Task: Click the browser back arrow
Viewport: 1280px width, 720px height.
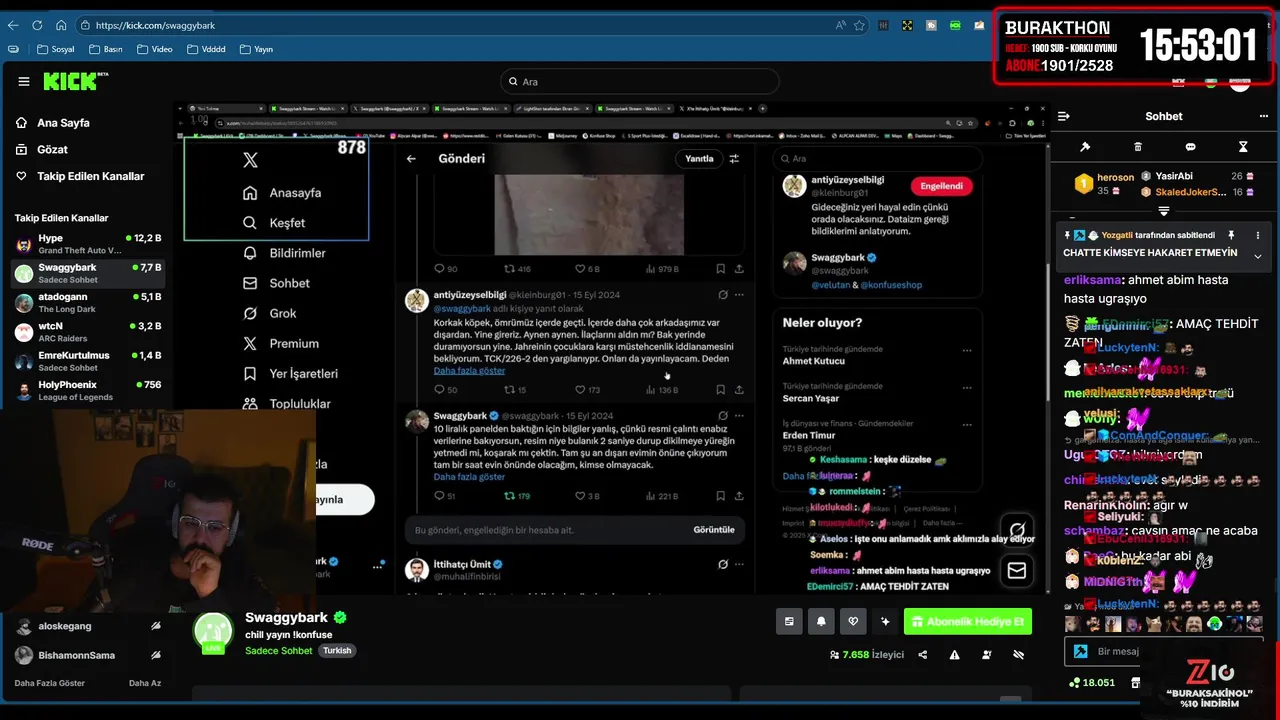Action: point(13,25)
